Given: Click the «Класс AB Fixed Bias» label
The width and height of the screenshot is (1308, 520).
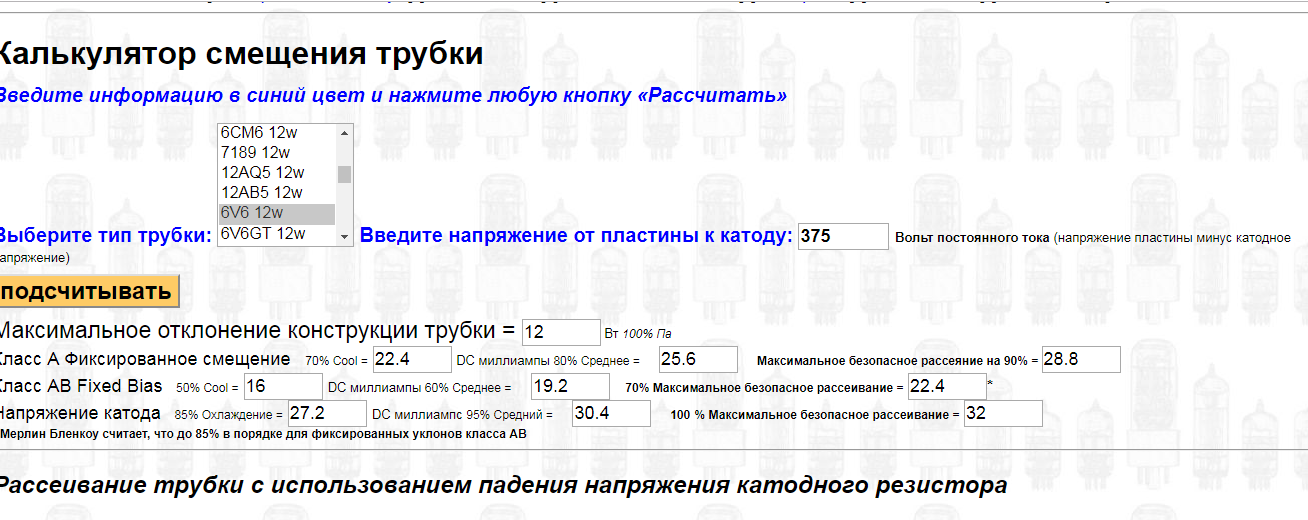Looking at the screenshot, I should tap(81, 386).
